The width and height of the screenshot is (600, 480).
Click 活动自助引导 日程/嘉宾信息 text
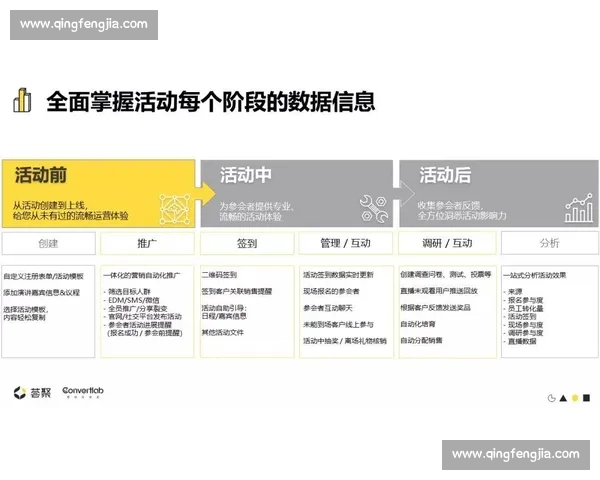click(x=224, y=312)
